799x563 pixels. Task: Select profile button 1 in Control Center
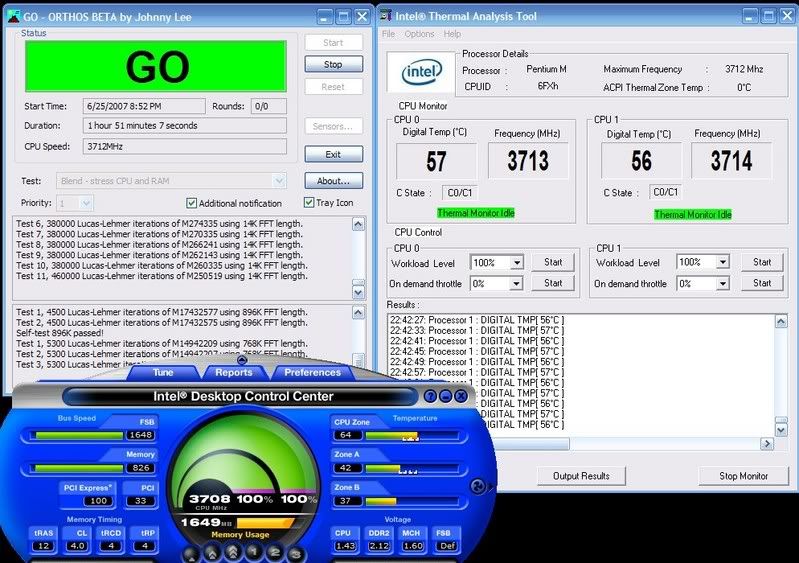[x=254, y=552]
